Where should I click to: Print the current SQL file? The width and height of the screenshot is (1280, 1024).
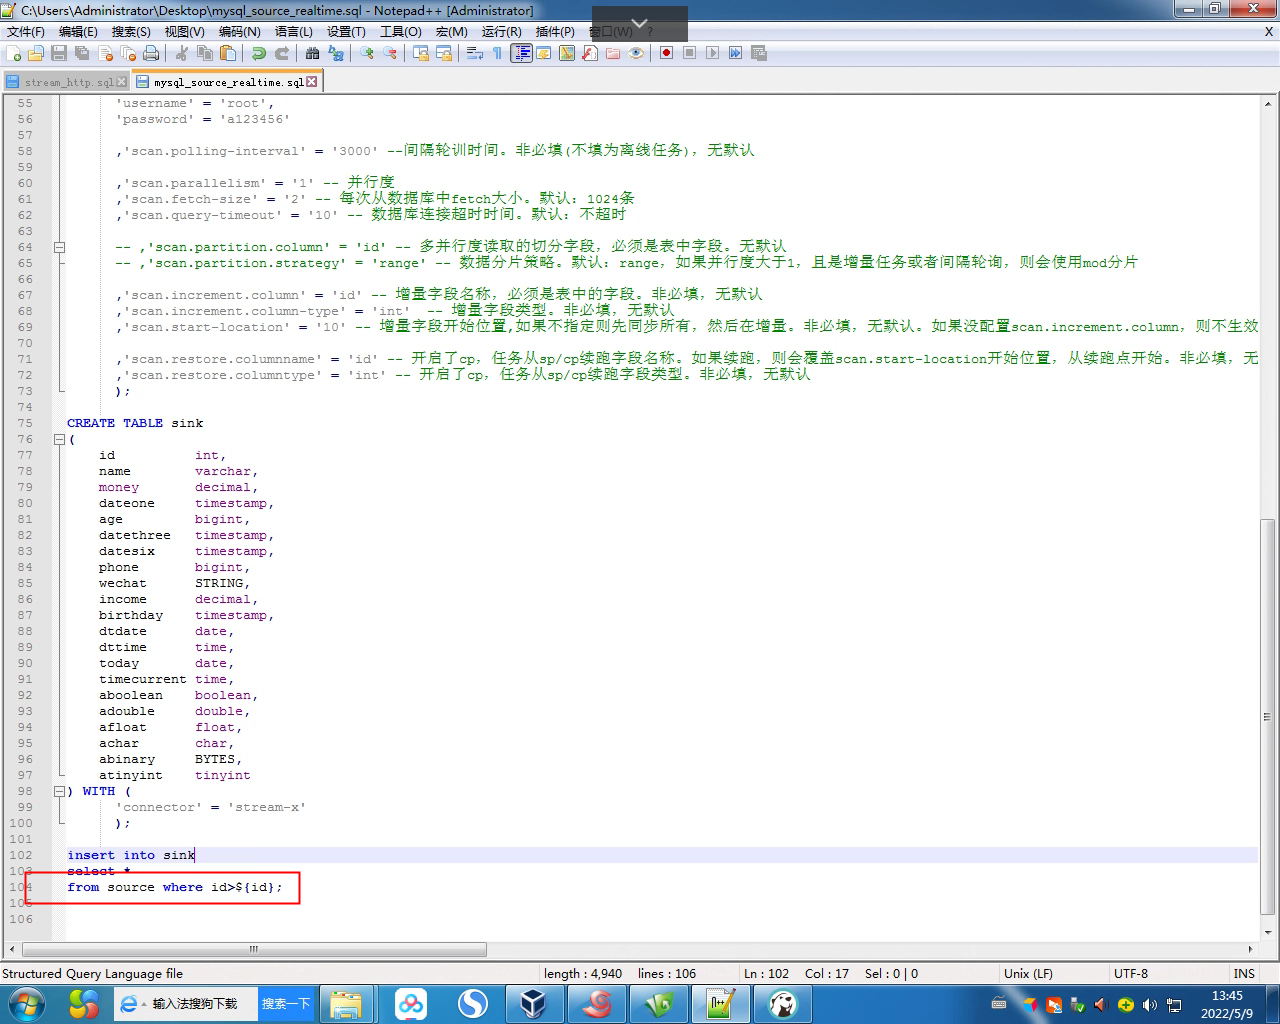tap(149, 53)
